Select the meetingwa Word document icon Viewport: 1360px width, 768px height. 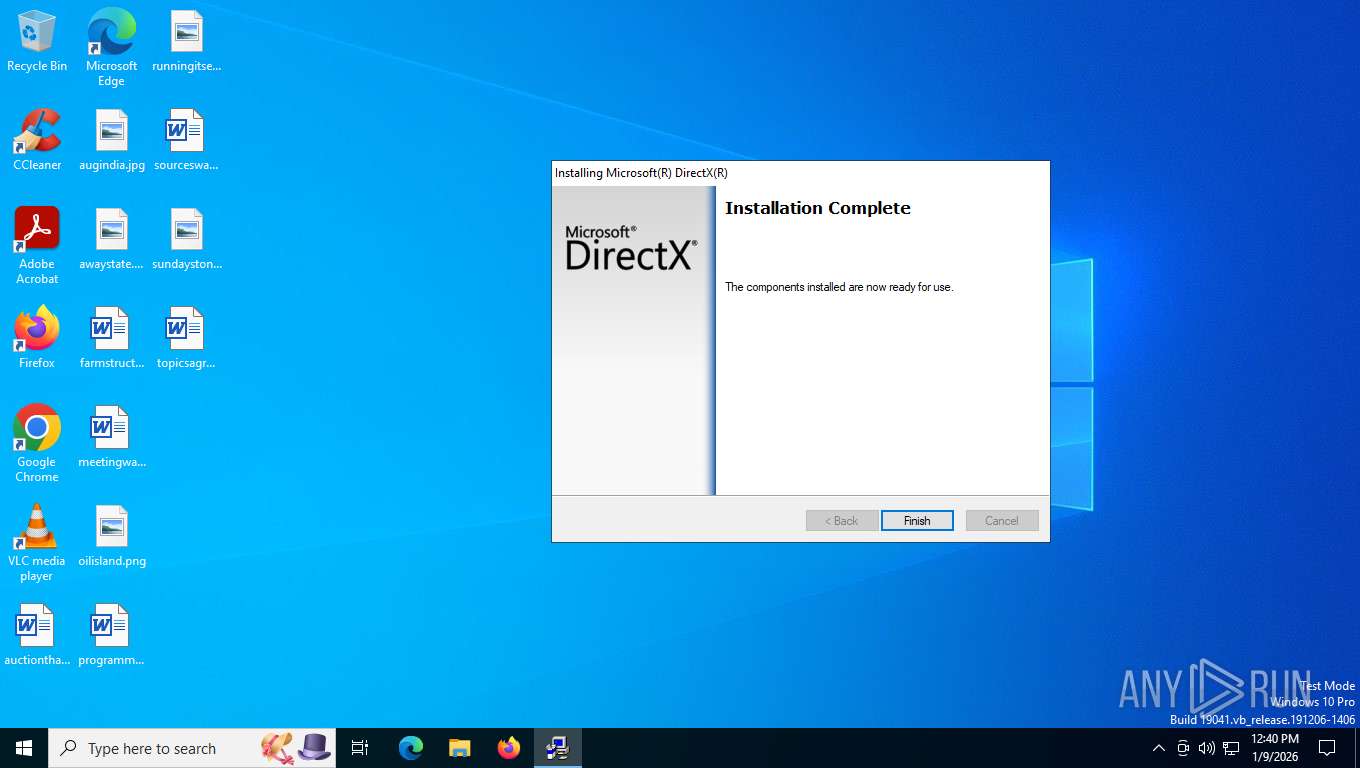[112, 437]
